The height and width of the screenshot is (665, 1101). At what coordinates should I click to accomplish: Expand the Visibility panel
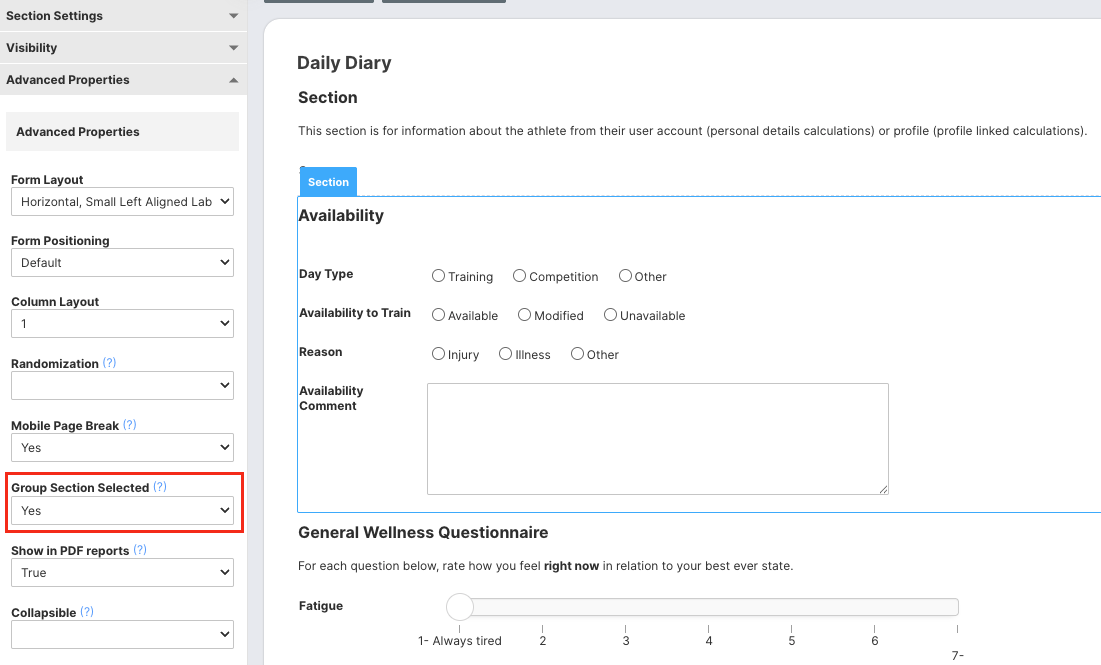click(x=123, y=48)
